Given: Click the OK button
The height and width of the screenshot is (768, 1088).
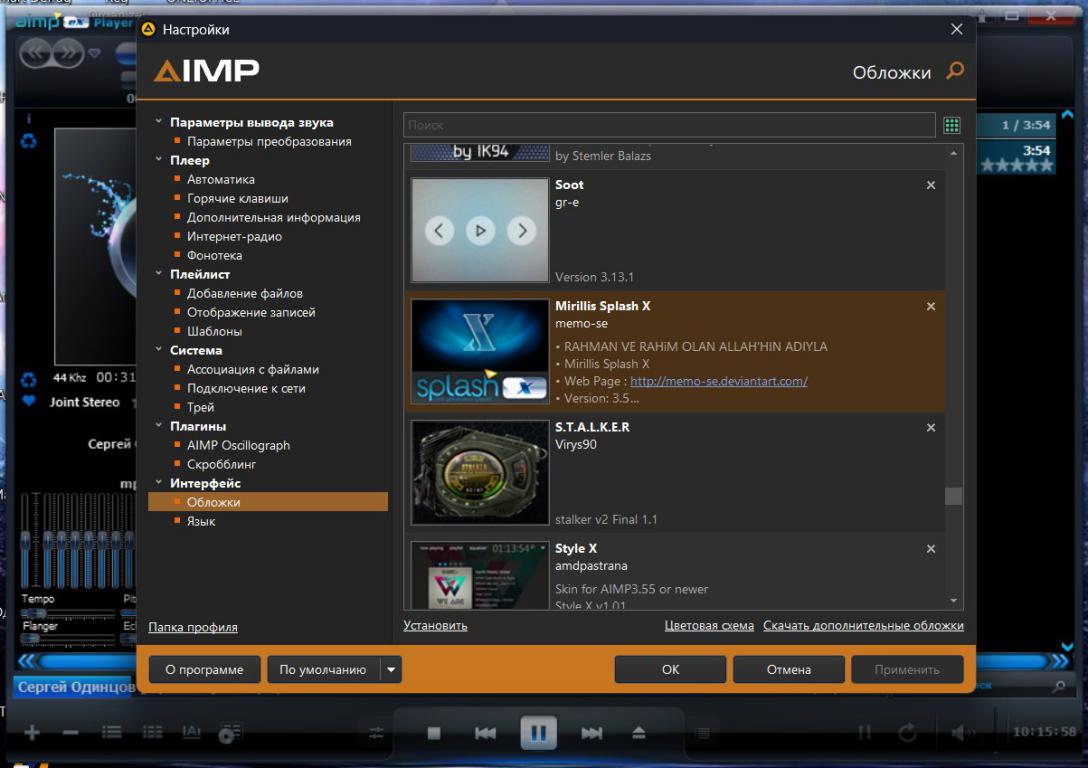Looking at the screenshot, I should point(670,670).
